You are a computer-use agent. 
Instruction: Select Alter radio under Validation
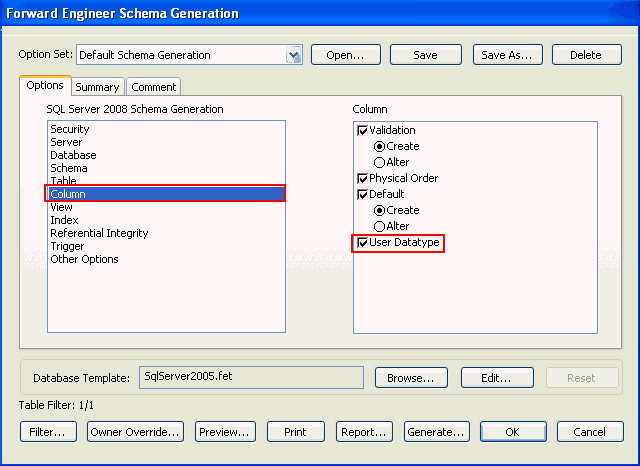tap(379, 162)
